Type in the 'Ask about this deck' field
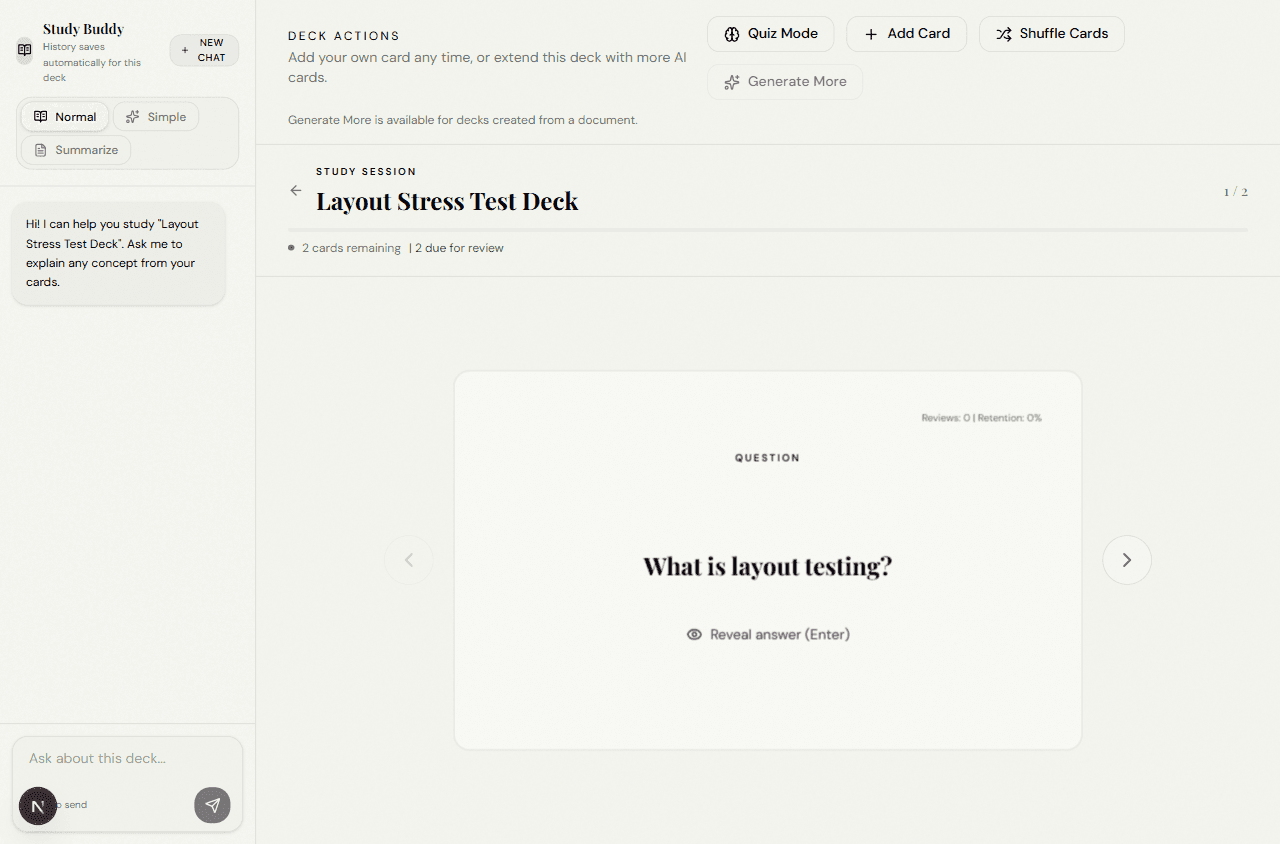Viewport: 1280px width, 844px height. (x=127, y=759)
